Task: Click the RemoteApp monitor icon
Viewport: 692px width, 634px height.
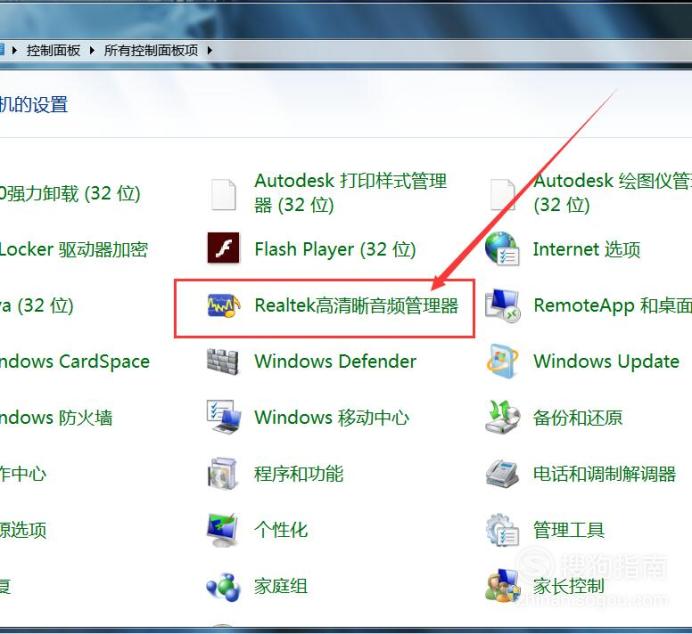Action: pos(502,305)
